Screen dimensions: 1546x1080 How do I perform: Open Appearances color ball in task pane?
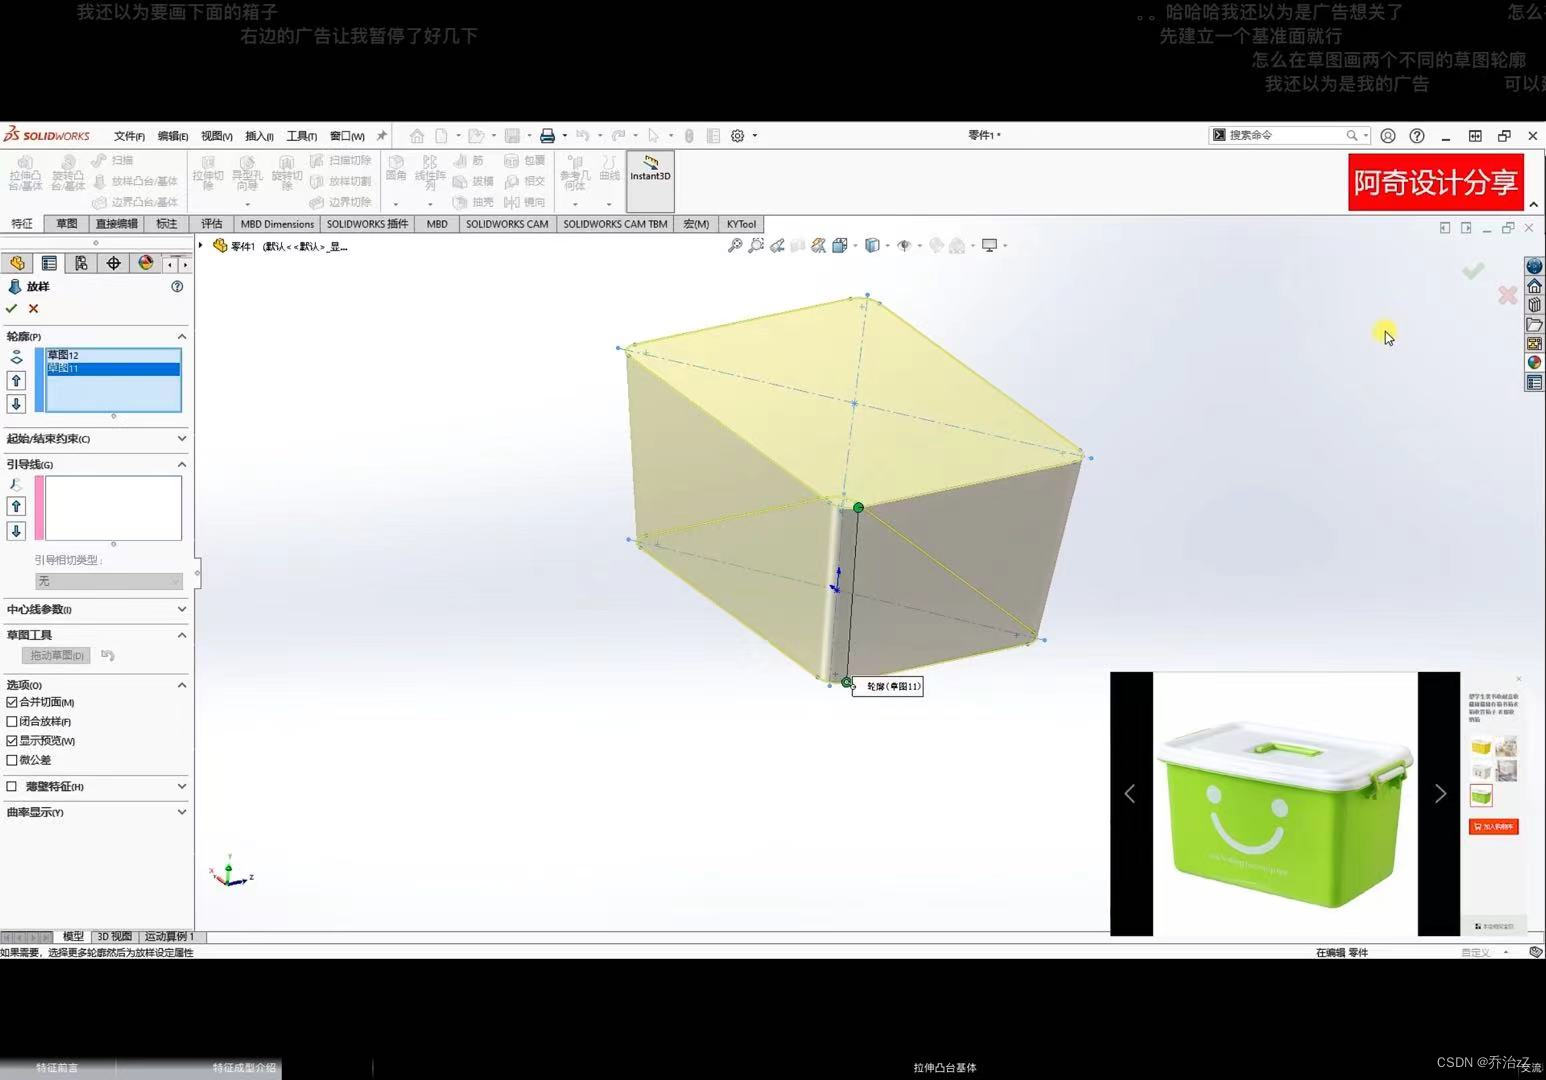(x=1534, y=363)
